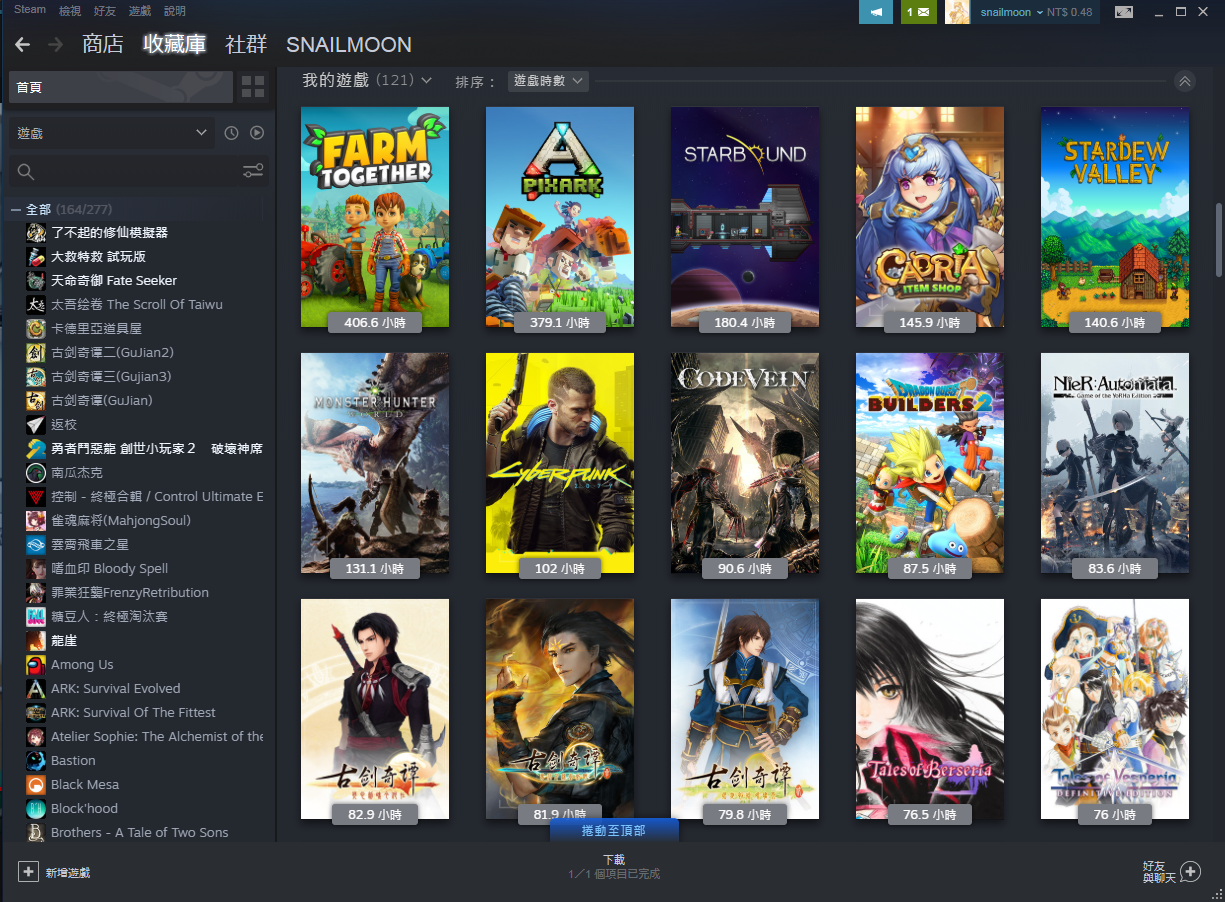Click the plus icon for 新增遊戲
The height and width of the screenshot is (902, 1225).
[x=29, y=872]
